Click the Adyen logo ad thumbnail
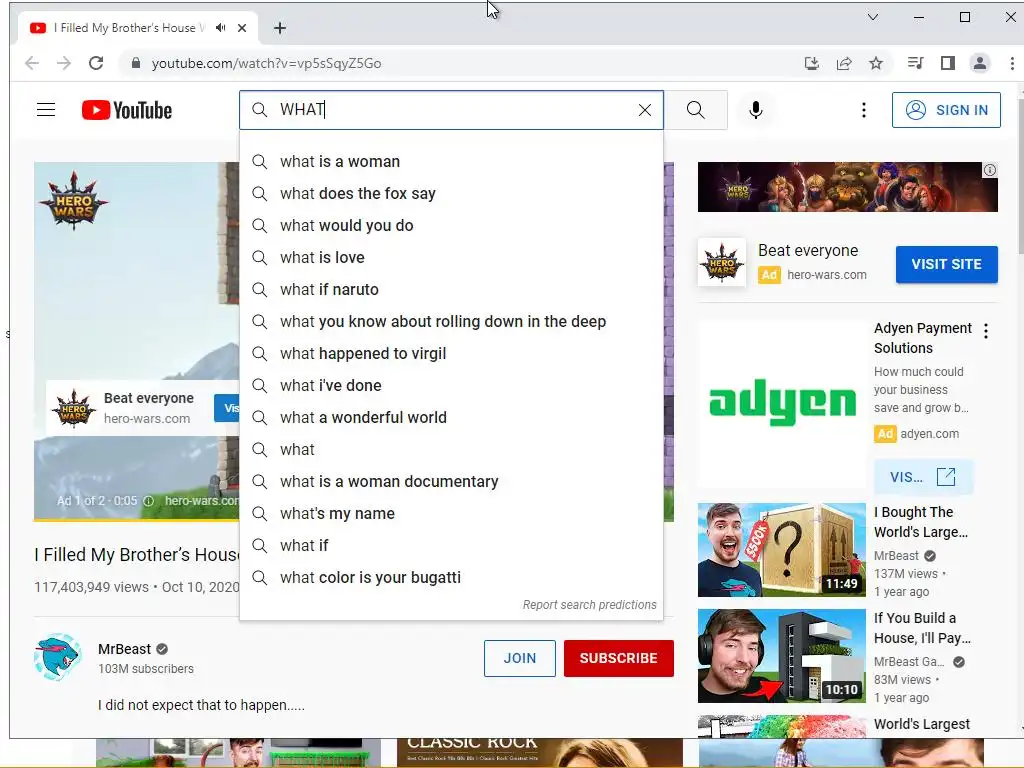 pyautogui.click(x=782, y=403)
